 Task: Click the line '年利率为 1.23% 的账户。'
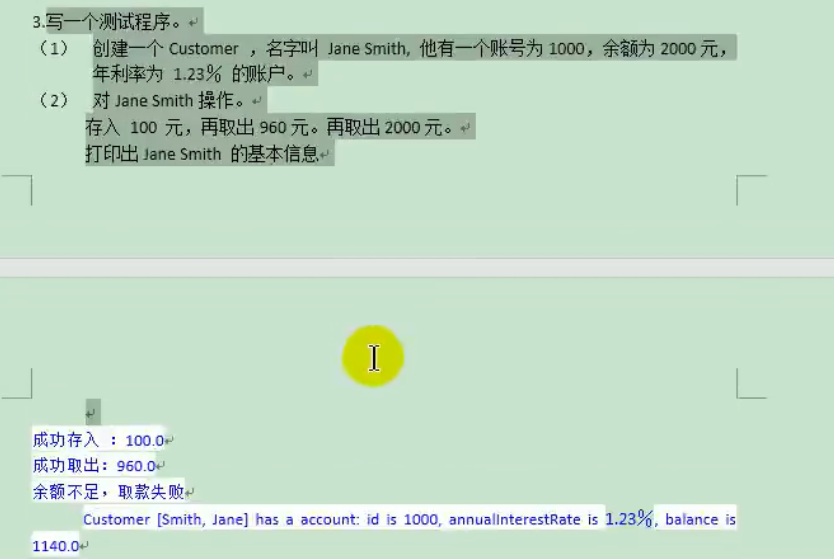[x=194, y=73]
